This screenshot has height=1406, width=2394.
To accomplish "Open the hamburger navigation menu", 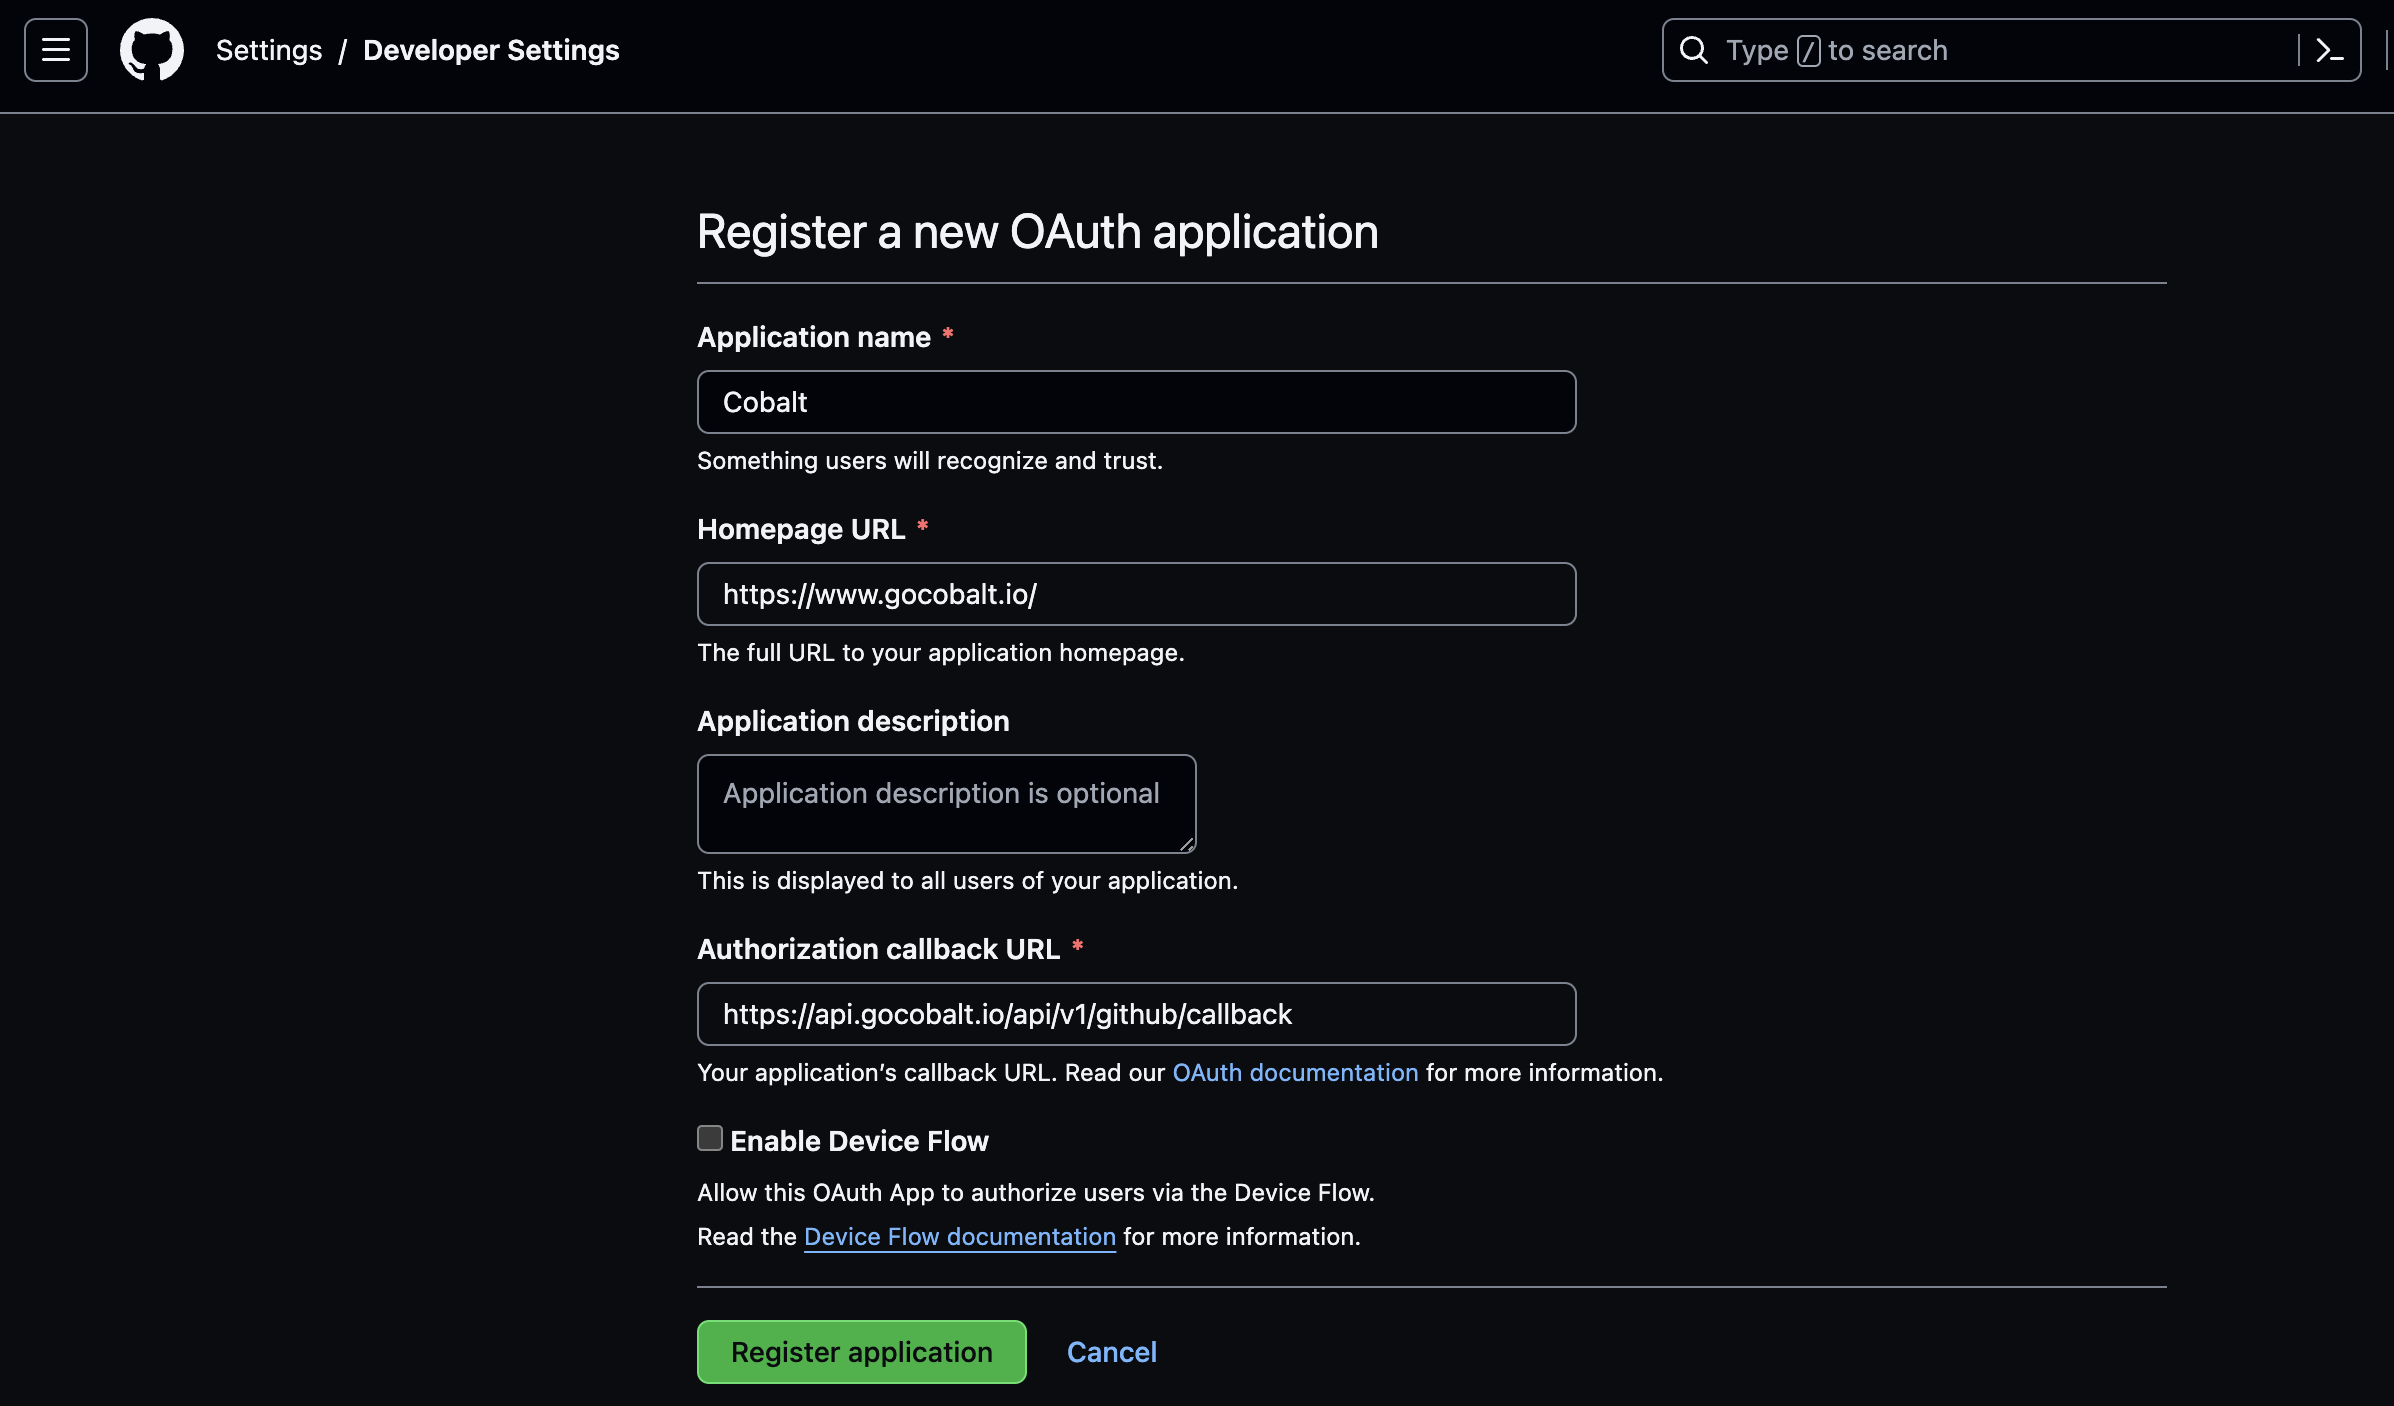I will pos(55,49).
